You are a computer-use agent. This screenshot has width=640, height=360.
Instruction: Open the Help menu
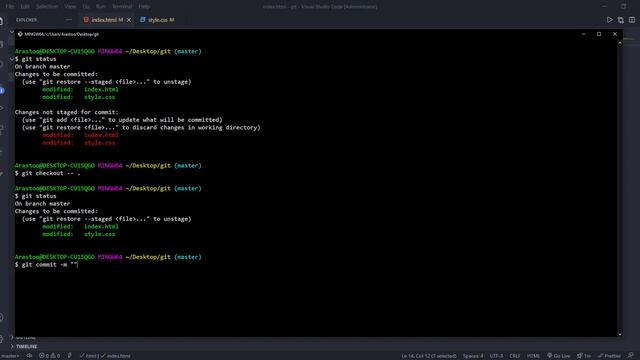click(144, 7)
